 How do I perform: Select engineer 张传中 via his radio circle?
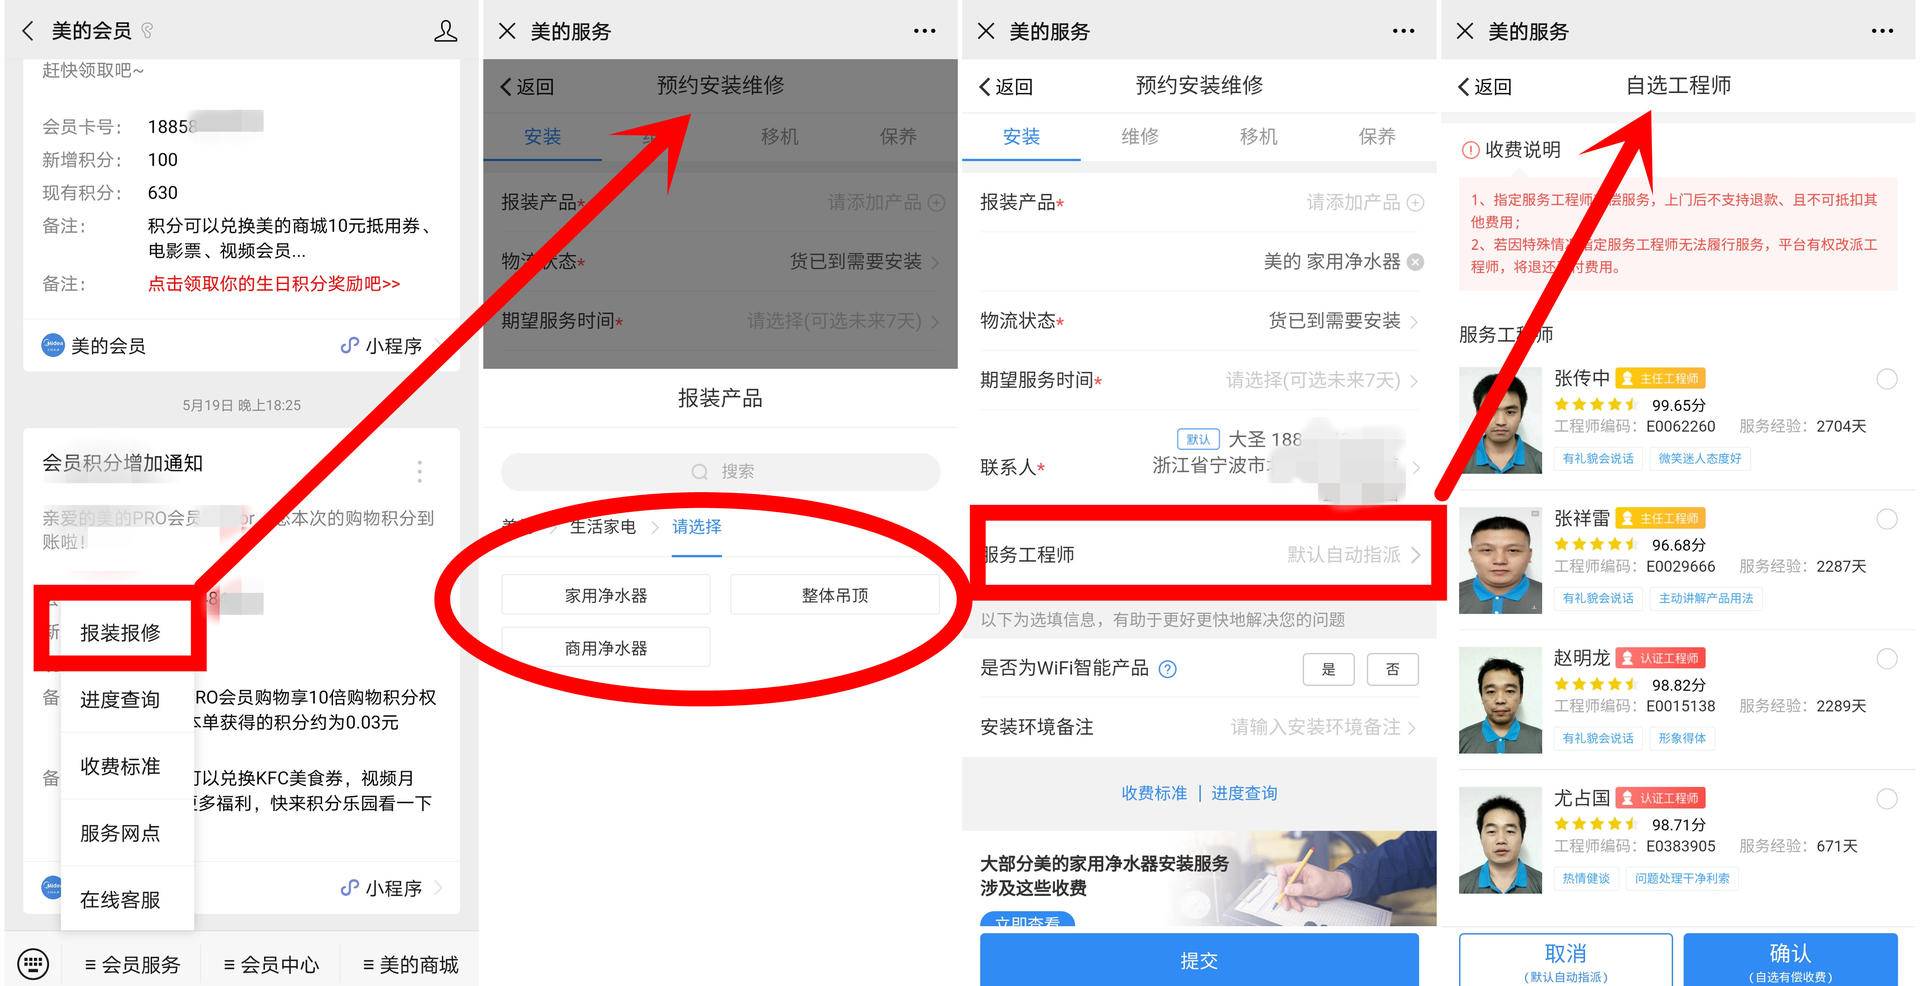tap(1888, 379)
